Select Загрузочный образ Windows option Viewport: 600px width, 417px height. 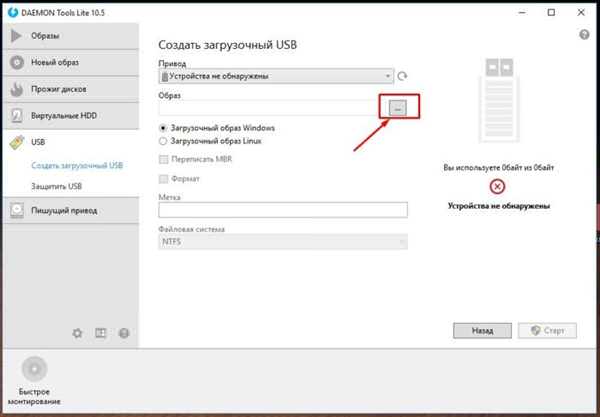tap(217, 128)
